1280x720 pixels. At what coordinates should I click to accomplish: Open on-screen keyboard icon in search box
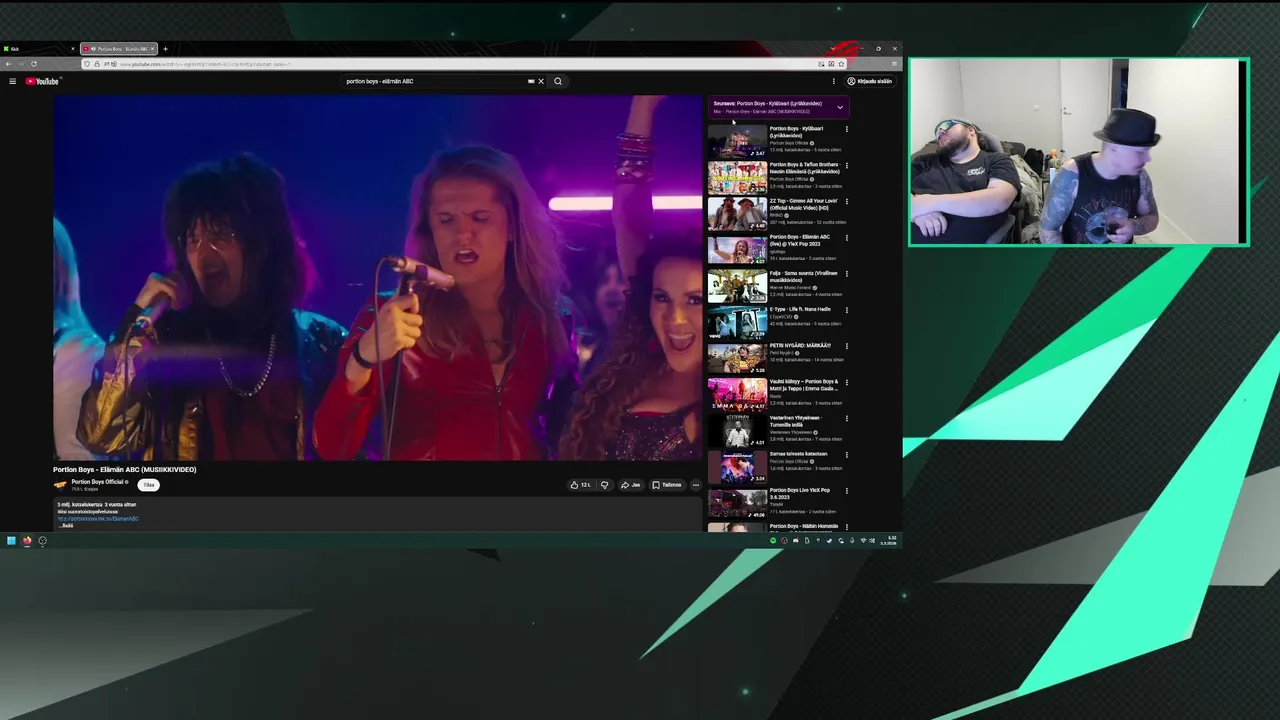(531, 81)
